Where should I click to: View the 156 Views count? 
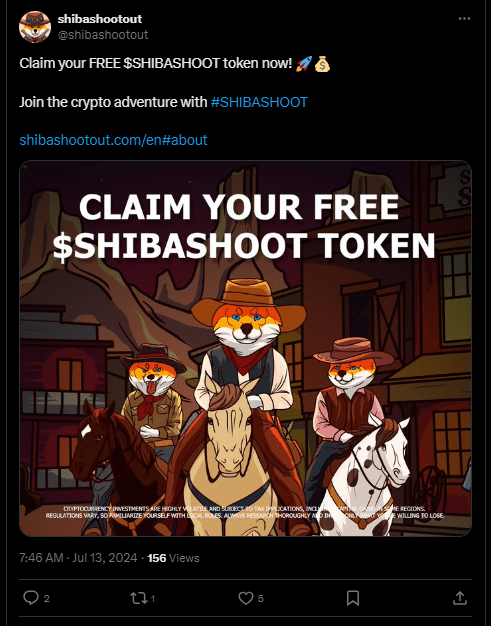[173, 558]
